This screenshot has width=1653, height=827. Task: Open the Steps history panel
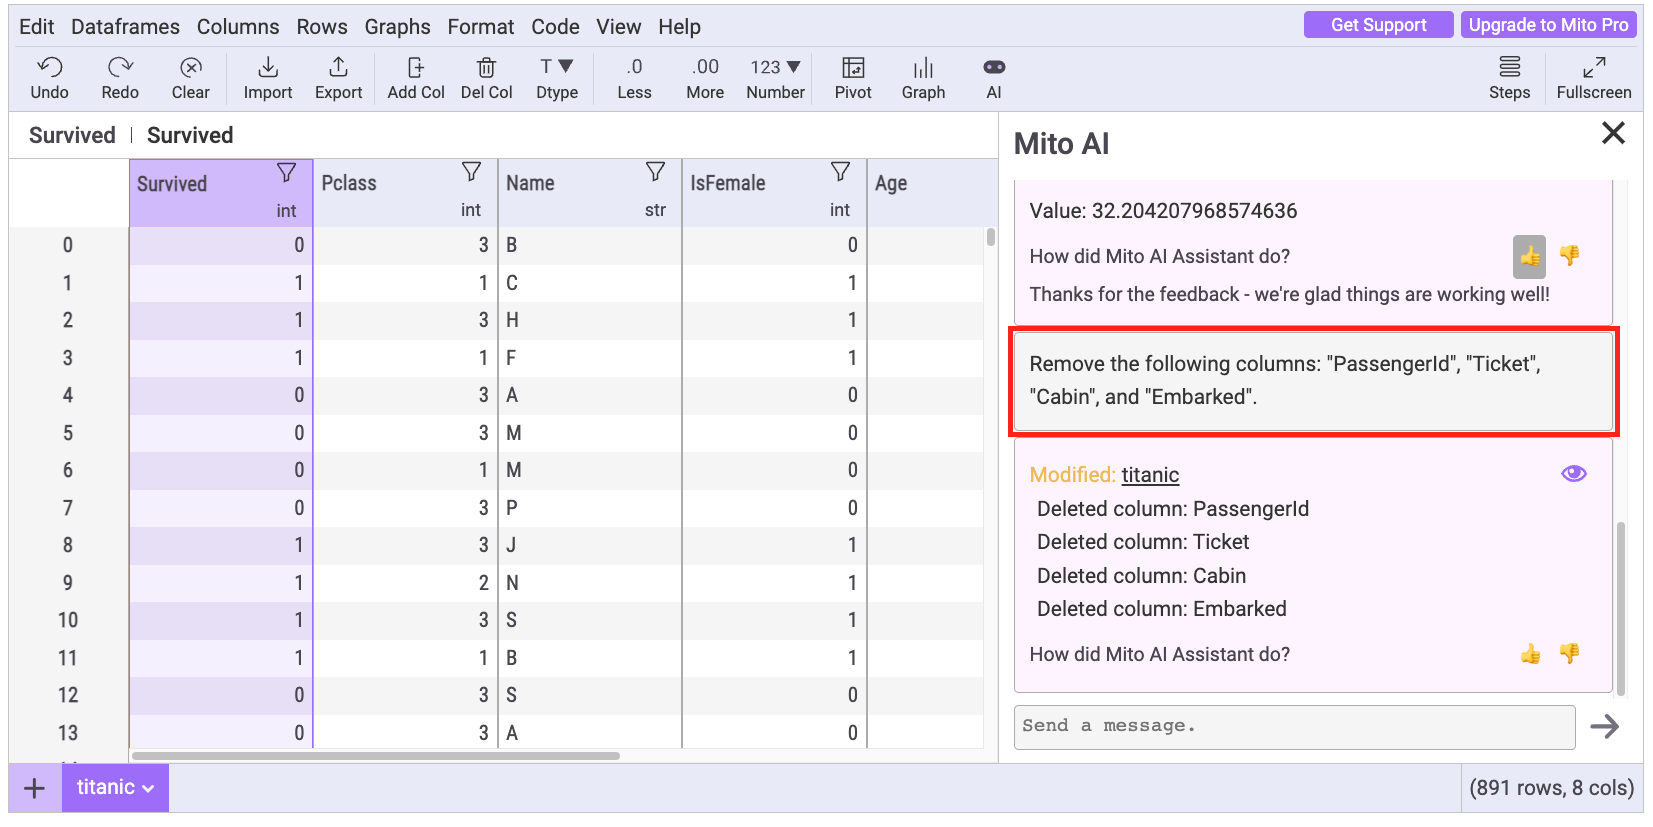1508,68
